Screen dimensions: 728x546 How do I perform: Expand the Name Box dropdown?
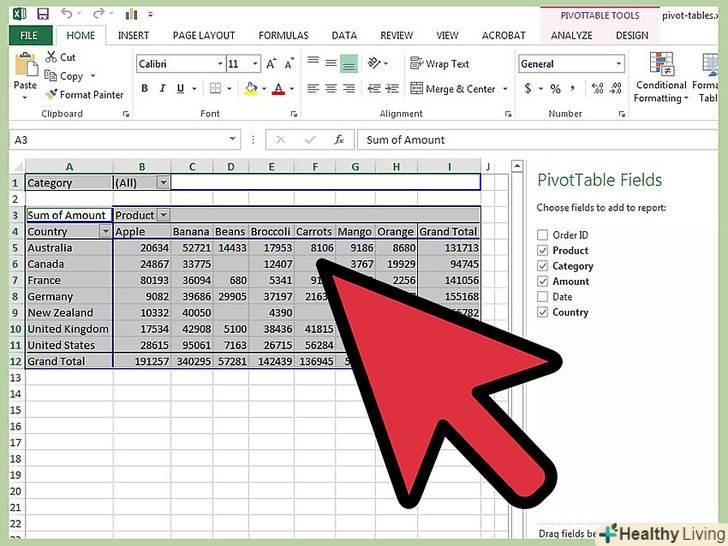coord(232,139)
